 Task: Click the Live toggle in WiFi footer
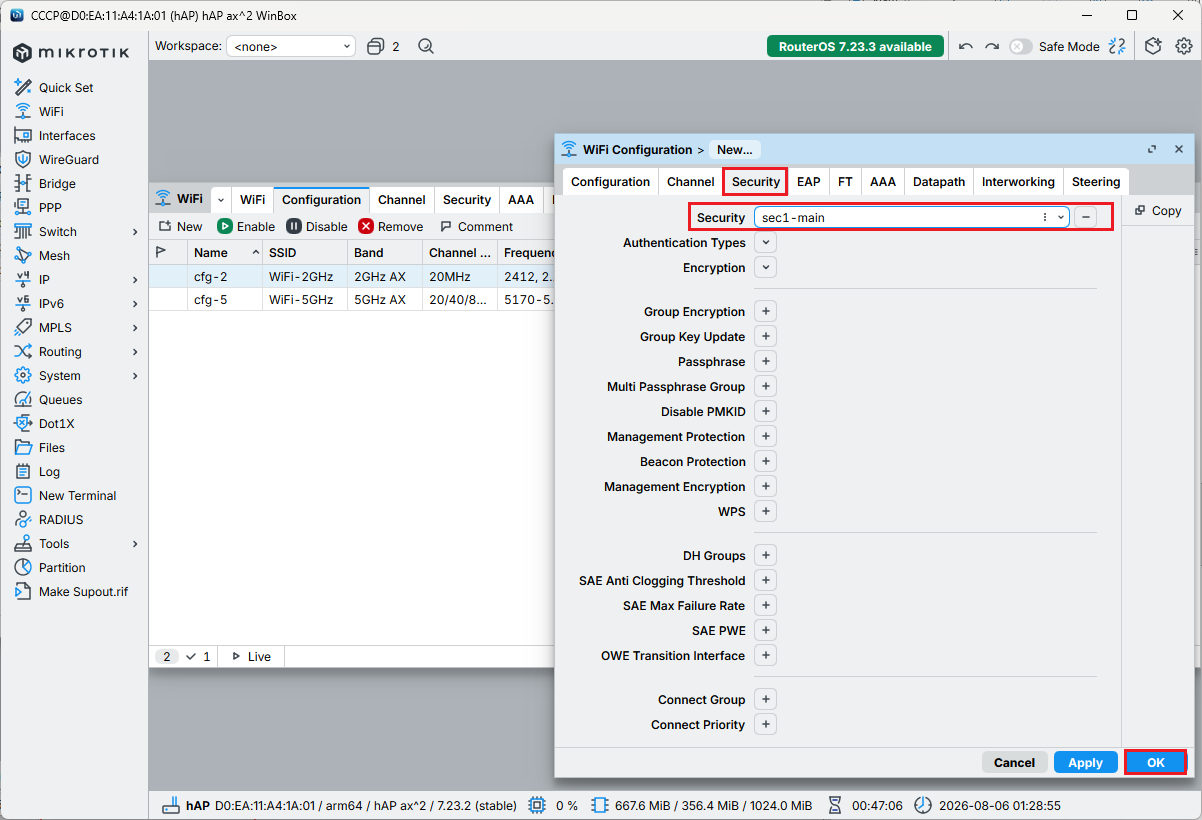pyautogui.click(x=251, y=657)
